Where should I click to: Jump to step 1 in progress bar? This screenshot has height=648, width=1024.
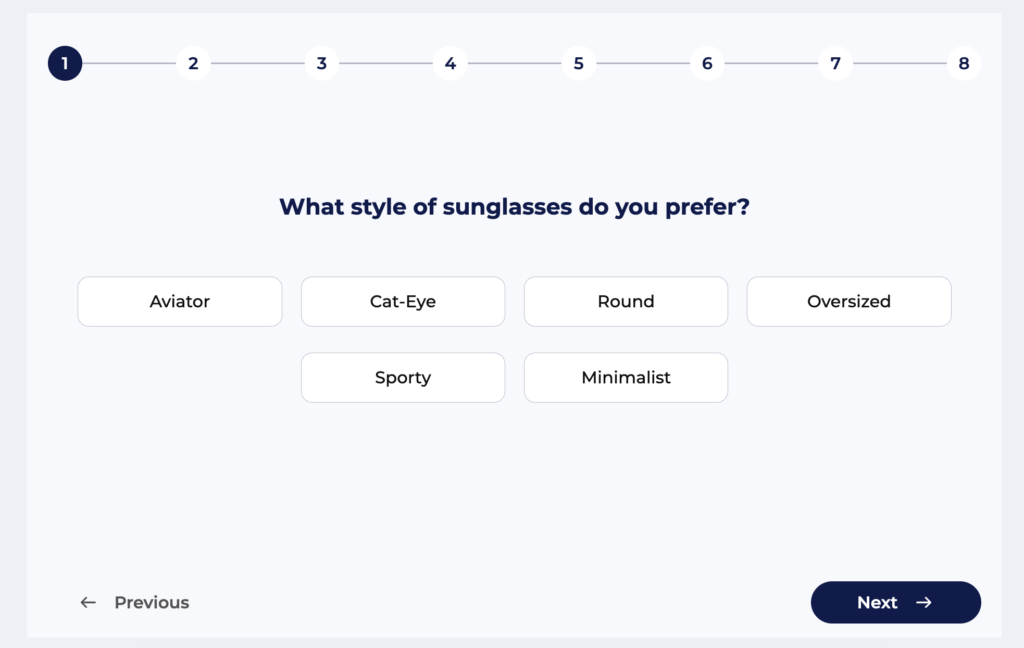coord(65,63)
